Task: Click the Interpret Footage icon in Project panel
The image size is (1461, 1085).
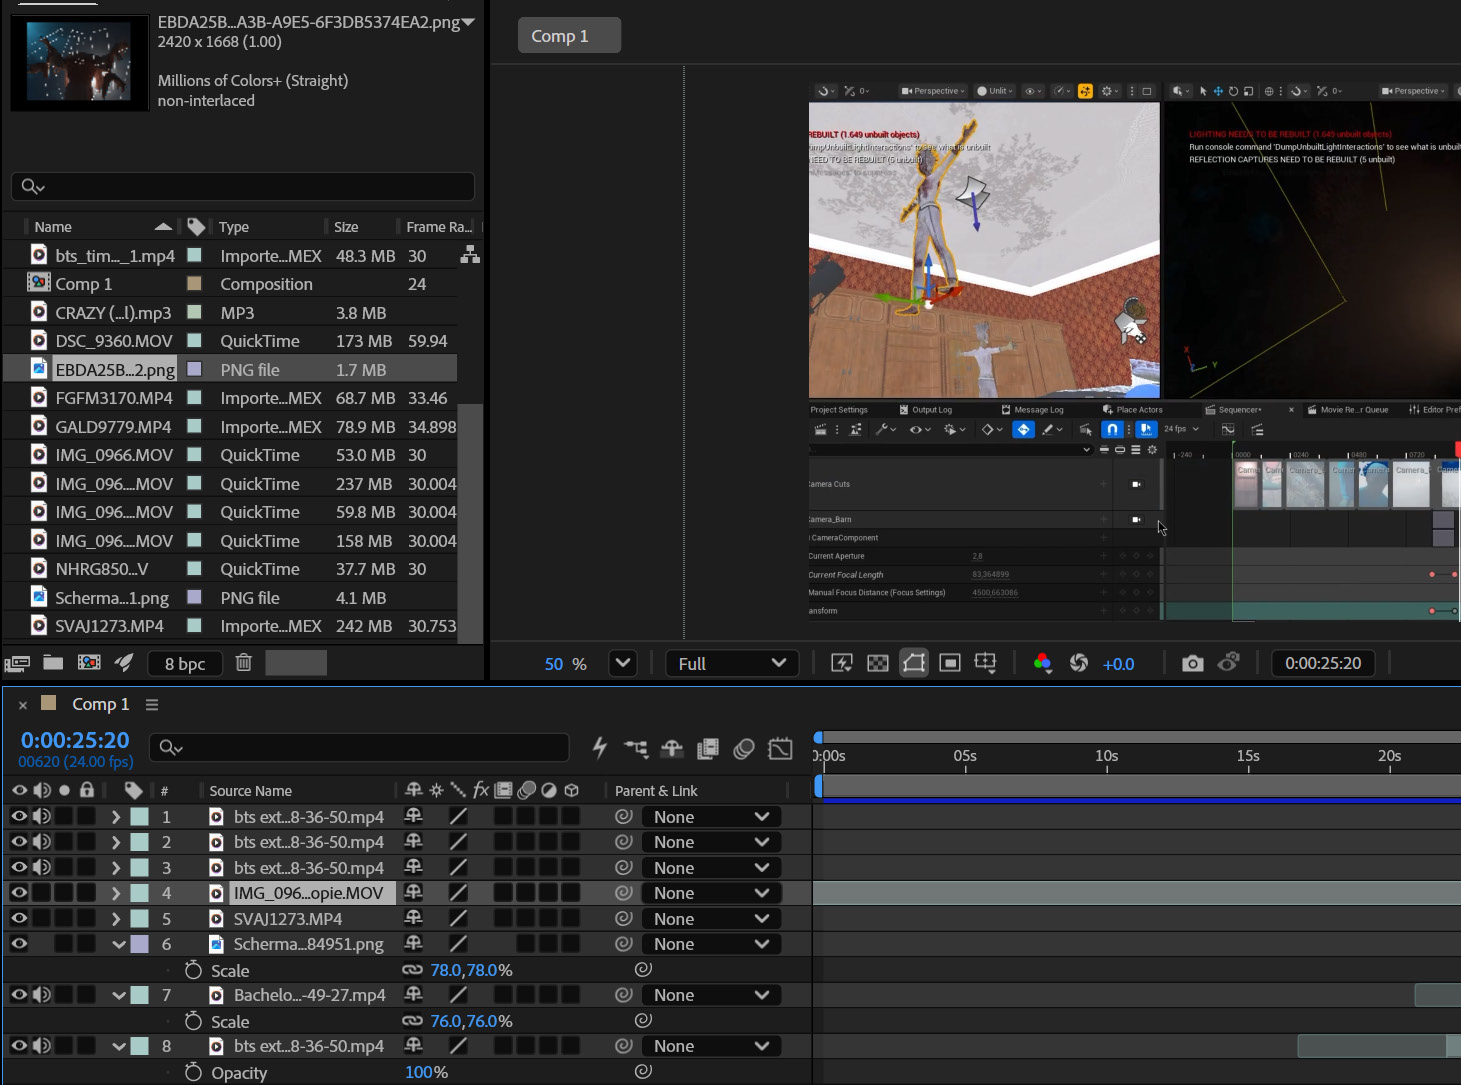Action: tap(17, 663)
